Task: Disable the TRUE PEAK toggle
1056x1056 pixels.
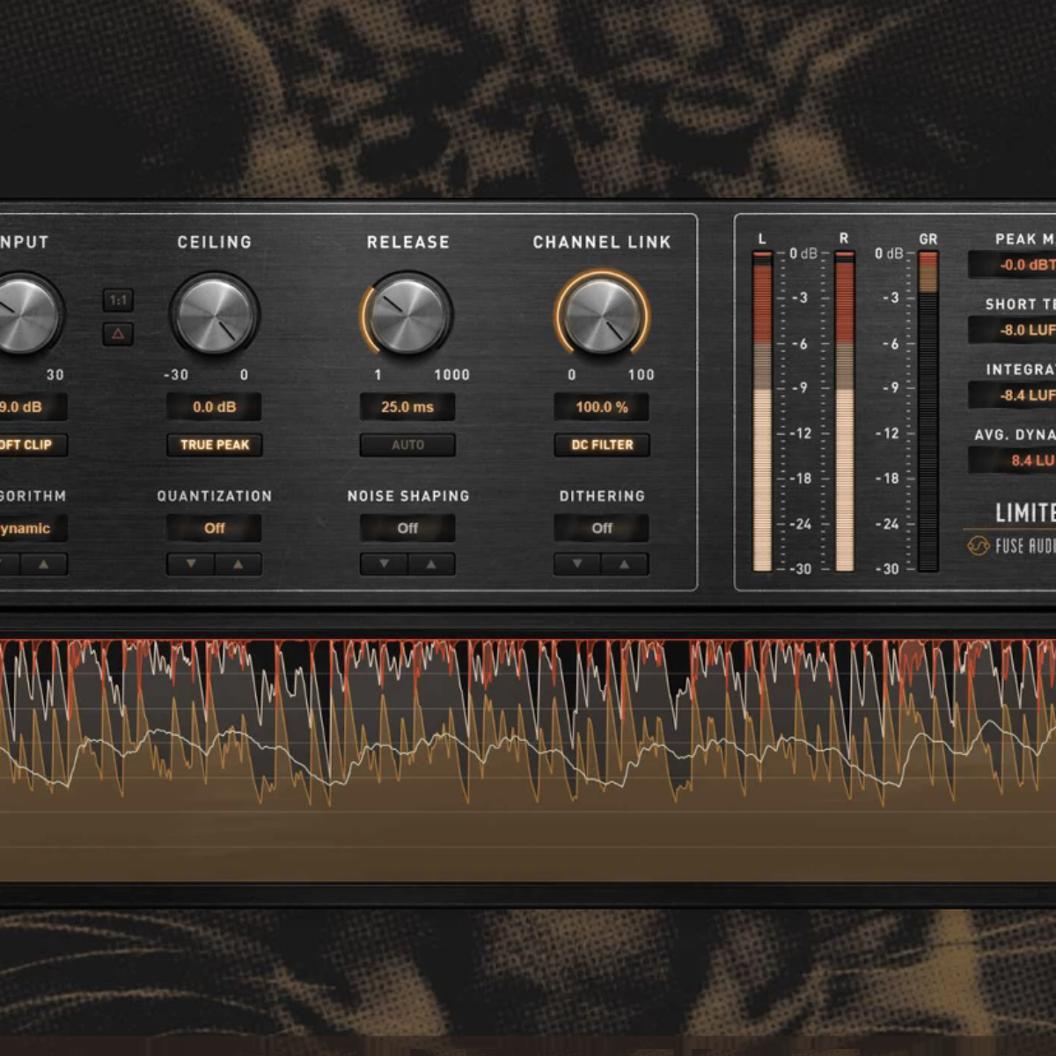Action: coord(214,444)
